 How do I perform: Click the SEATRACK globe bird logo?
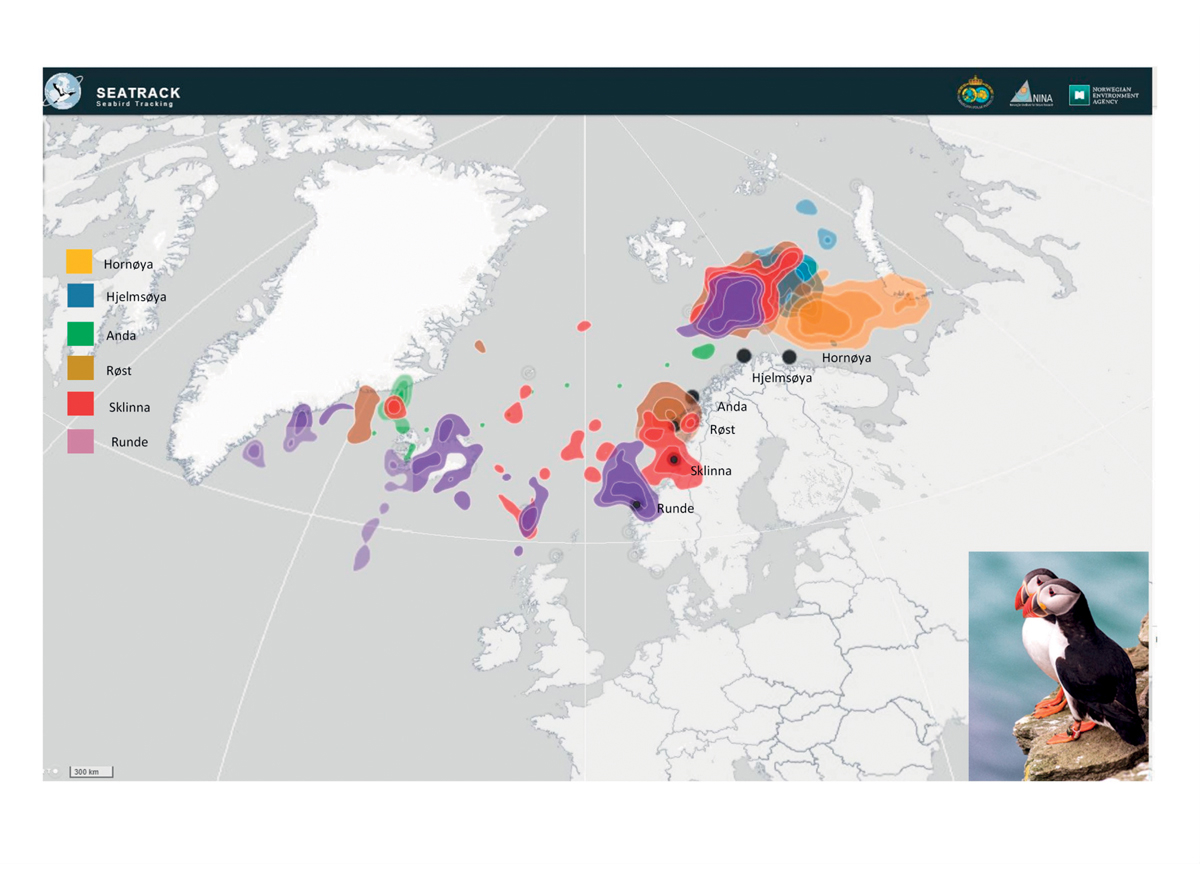(x=63, y=91)
